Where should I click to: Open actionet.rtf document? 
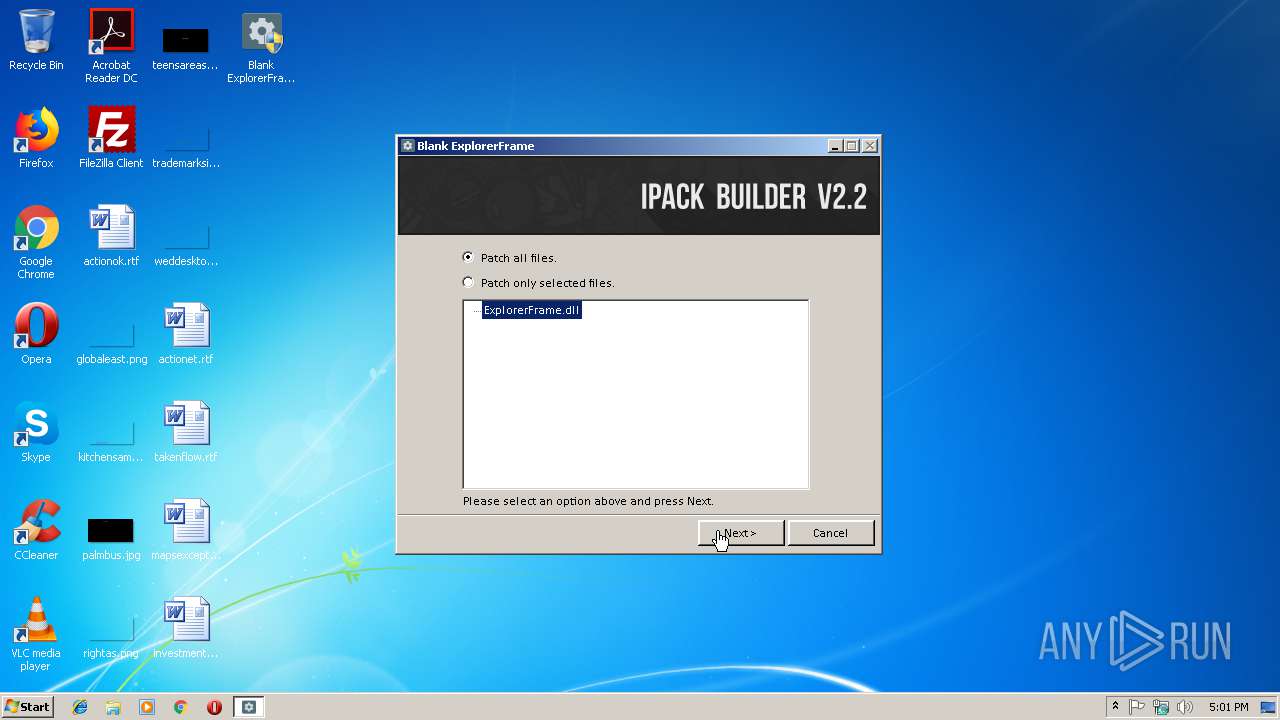pyautogui.click(x=185, y=335)
